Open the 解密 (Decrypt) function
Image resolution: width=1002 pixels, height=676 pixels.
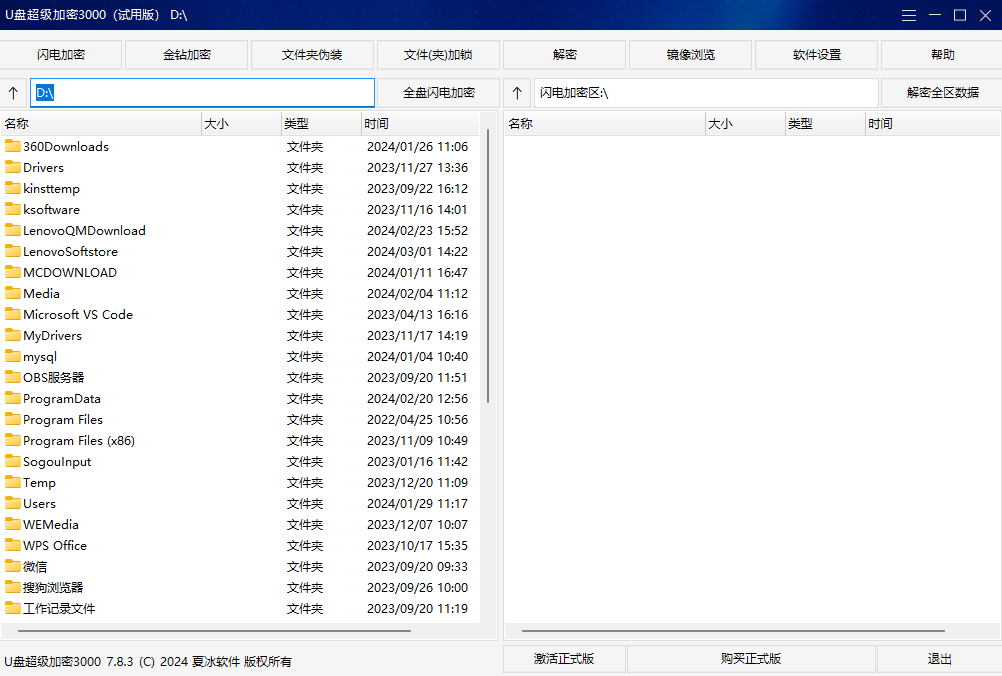click(564, 54)
